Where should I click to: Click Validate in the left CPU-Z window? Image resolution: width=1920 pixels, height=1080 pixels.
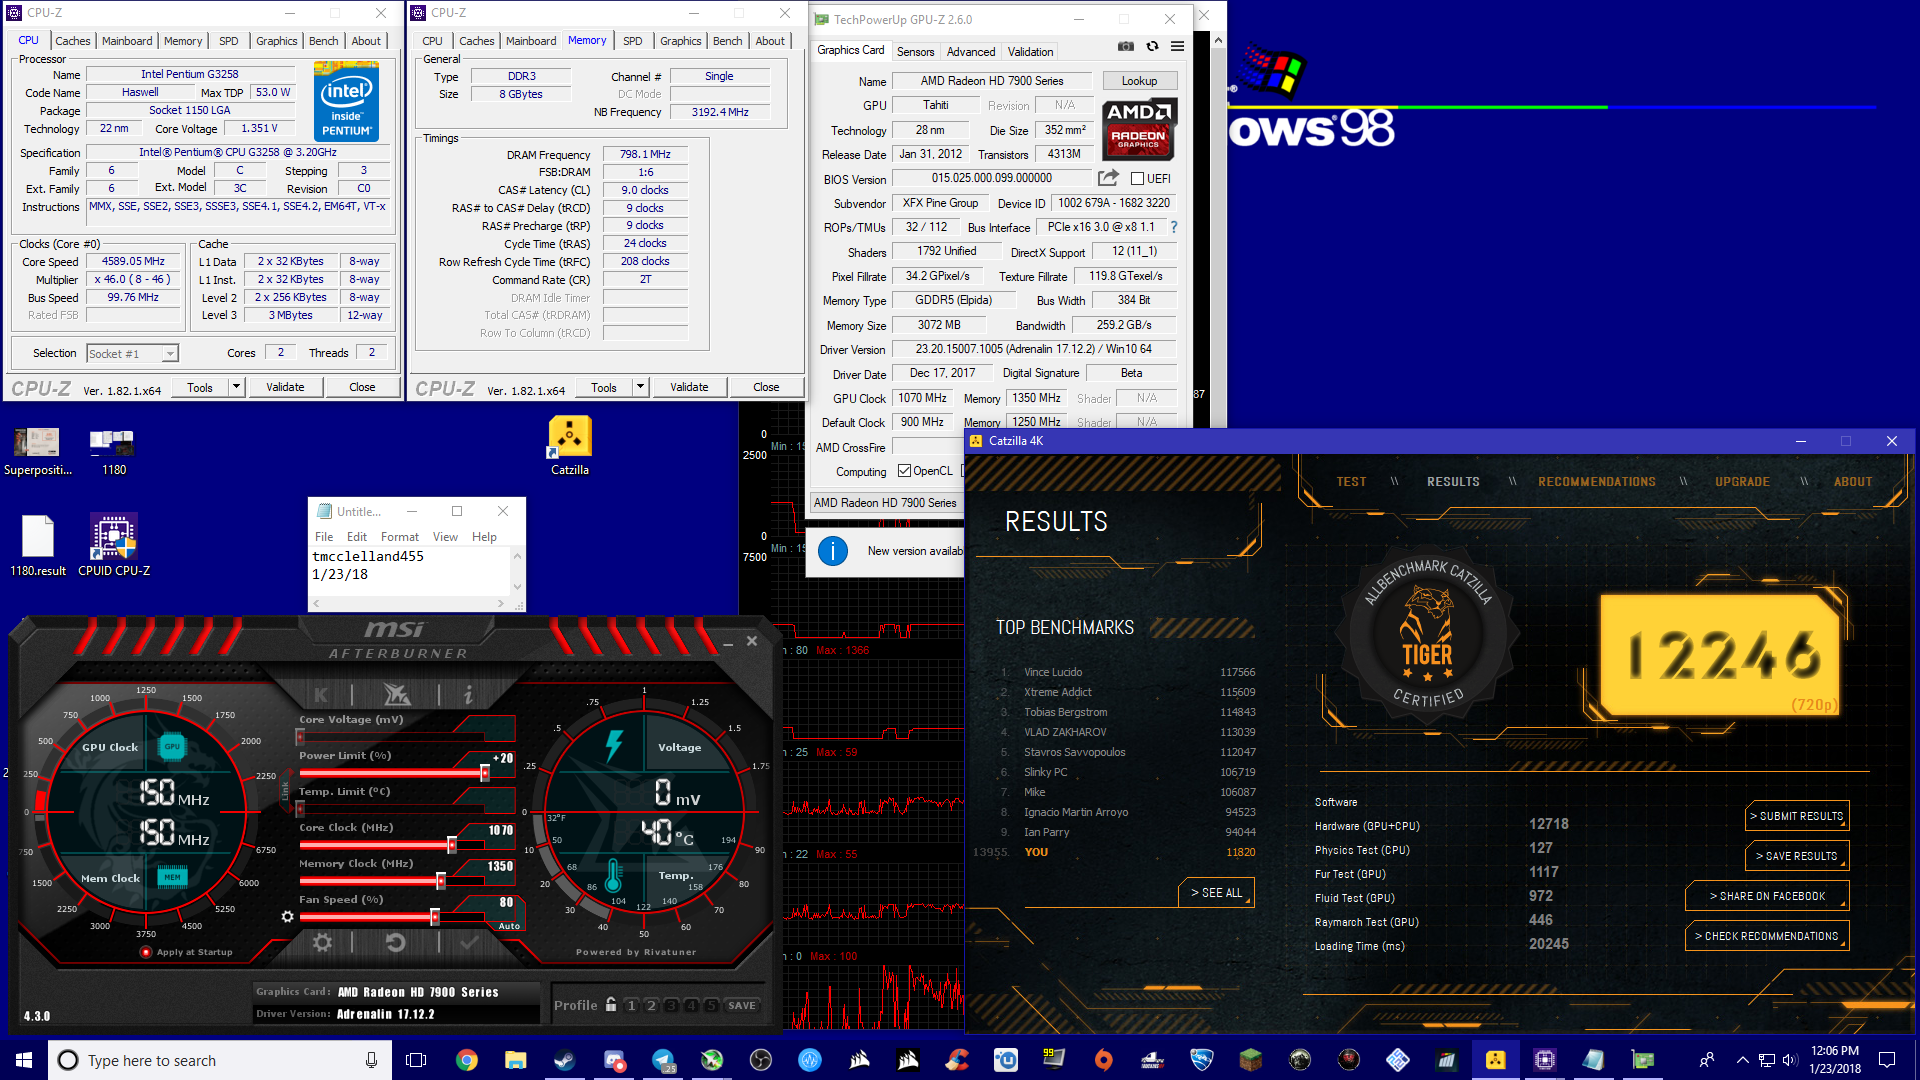(285, 387)
